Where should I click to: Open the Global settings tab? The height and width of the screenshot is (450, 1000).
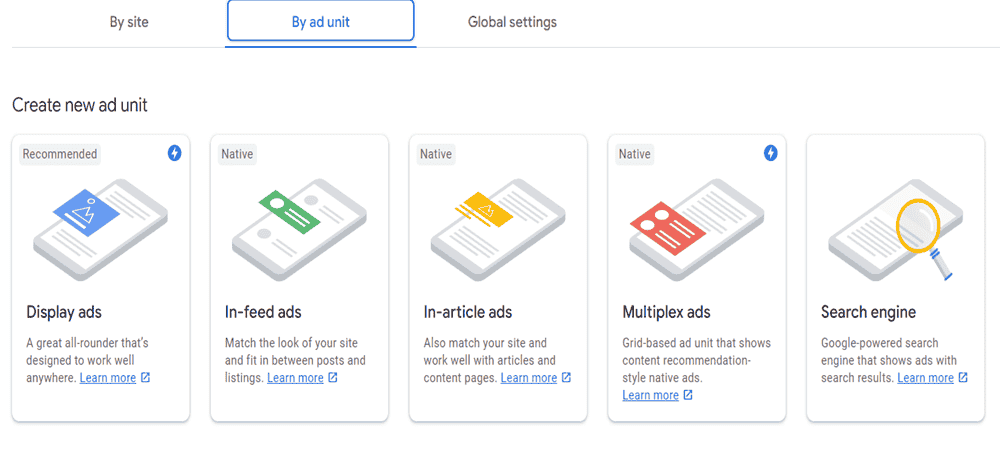512,22
